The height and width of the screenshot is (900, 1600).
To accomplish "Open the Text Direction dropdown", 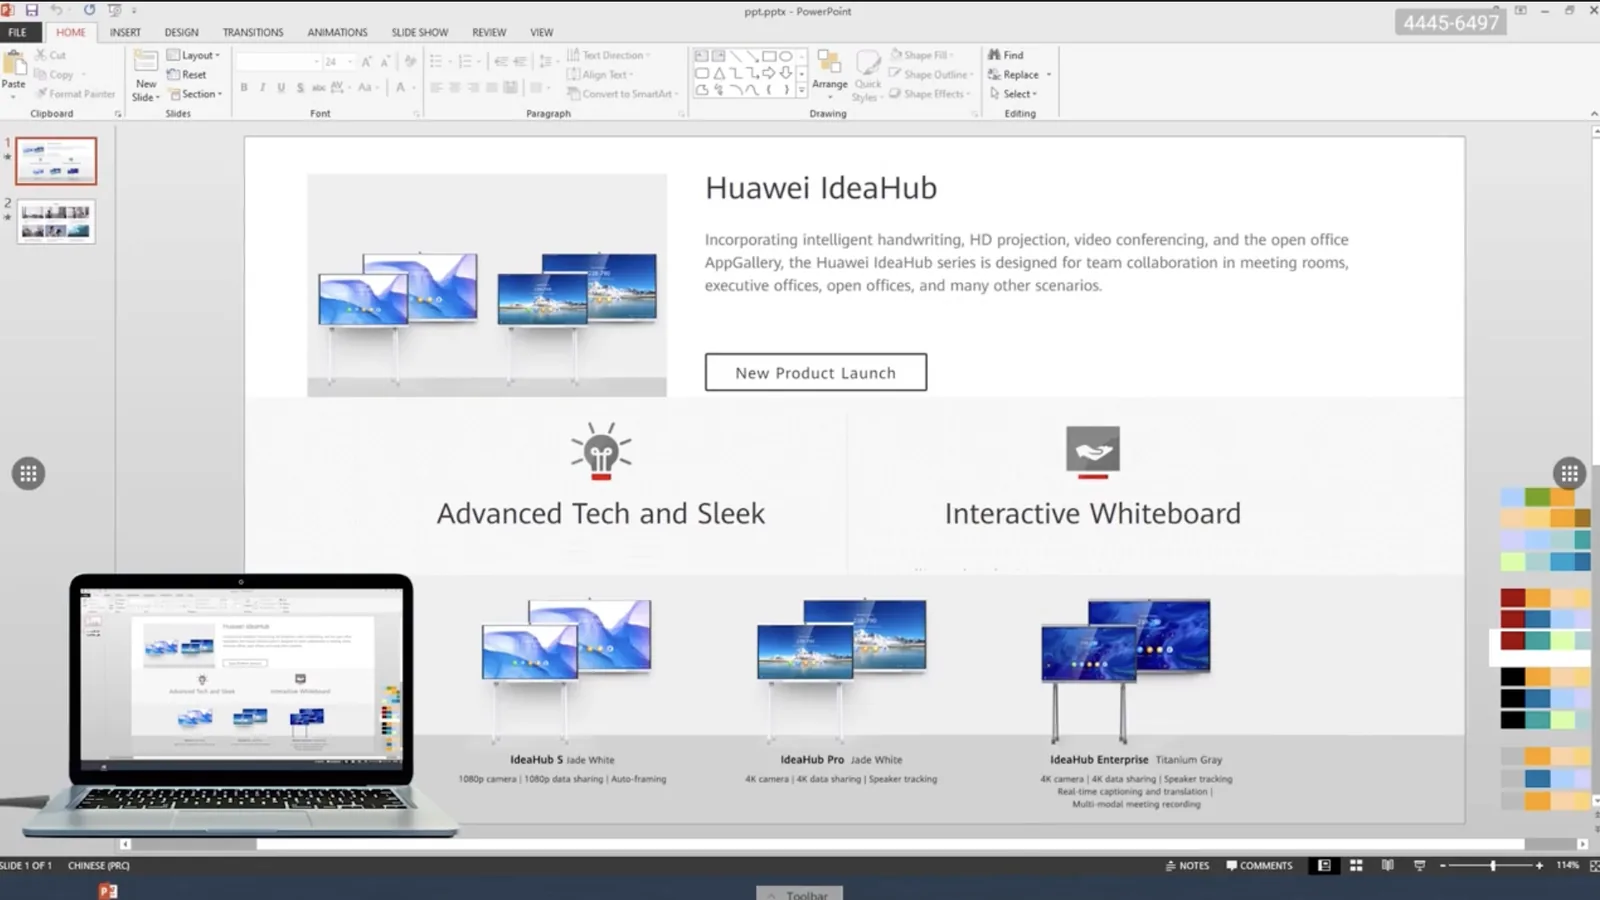I will pyautogui.click(x=608, y=55).
